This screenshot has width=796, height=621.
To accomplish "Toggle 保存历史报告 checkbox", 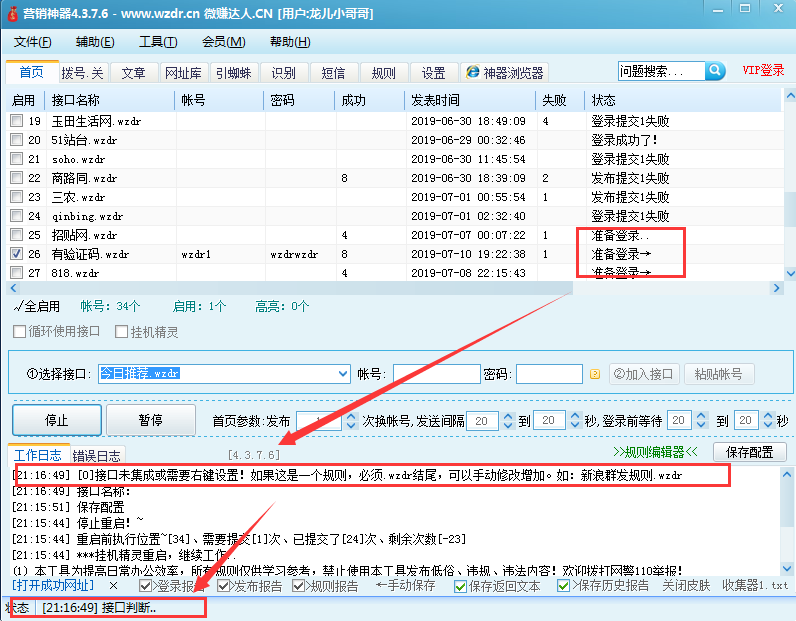I will point(563,586).
